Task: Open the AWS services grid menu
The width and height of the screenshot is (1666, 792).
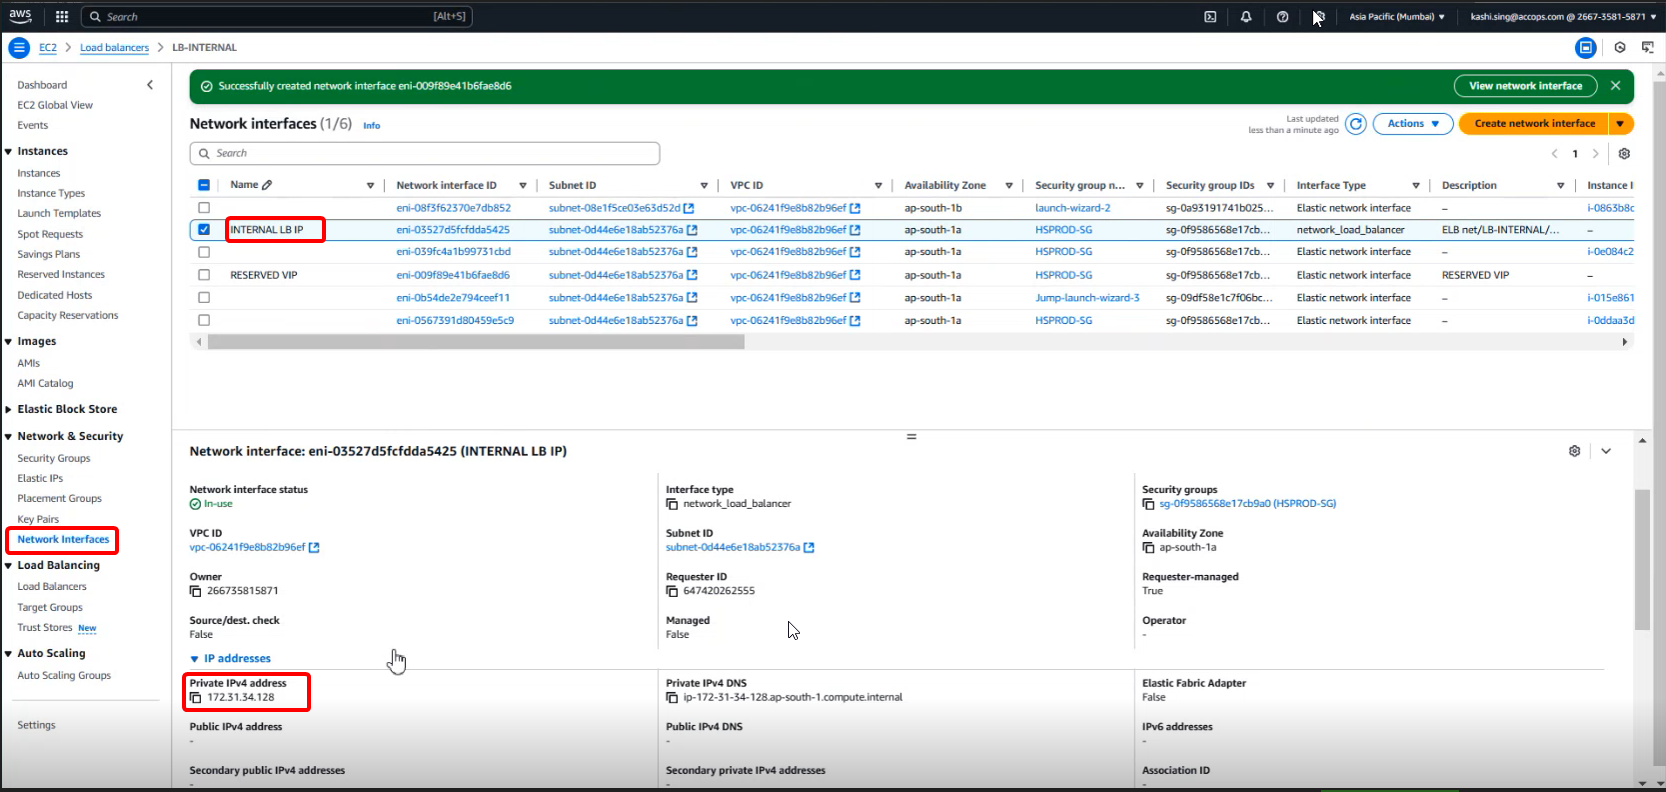Action: (62, 16)
